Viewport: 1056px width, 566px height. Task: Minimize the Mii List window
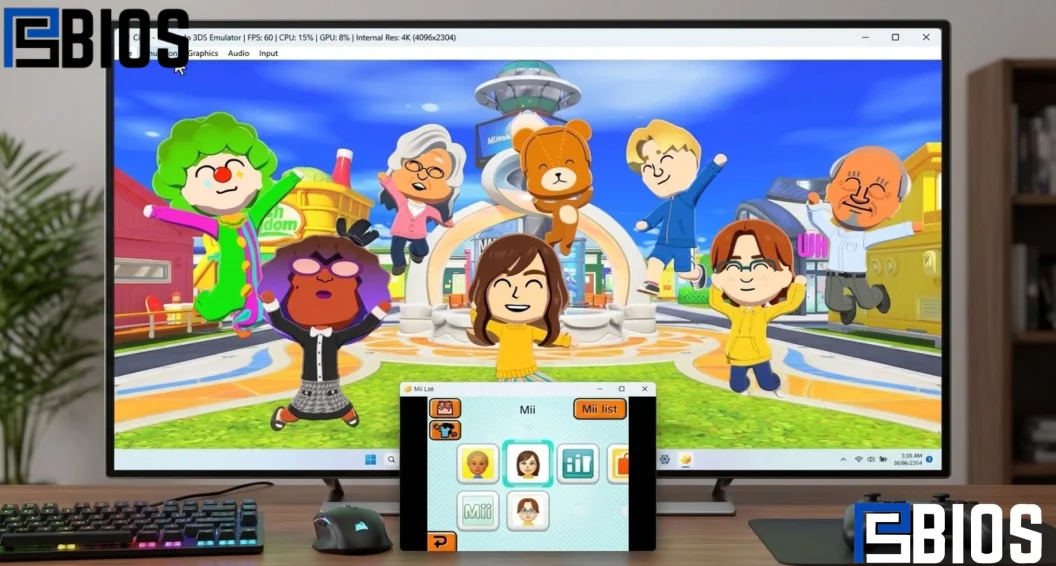[x=599, y=389]
